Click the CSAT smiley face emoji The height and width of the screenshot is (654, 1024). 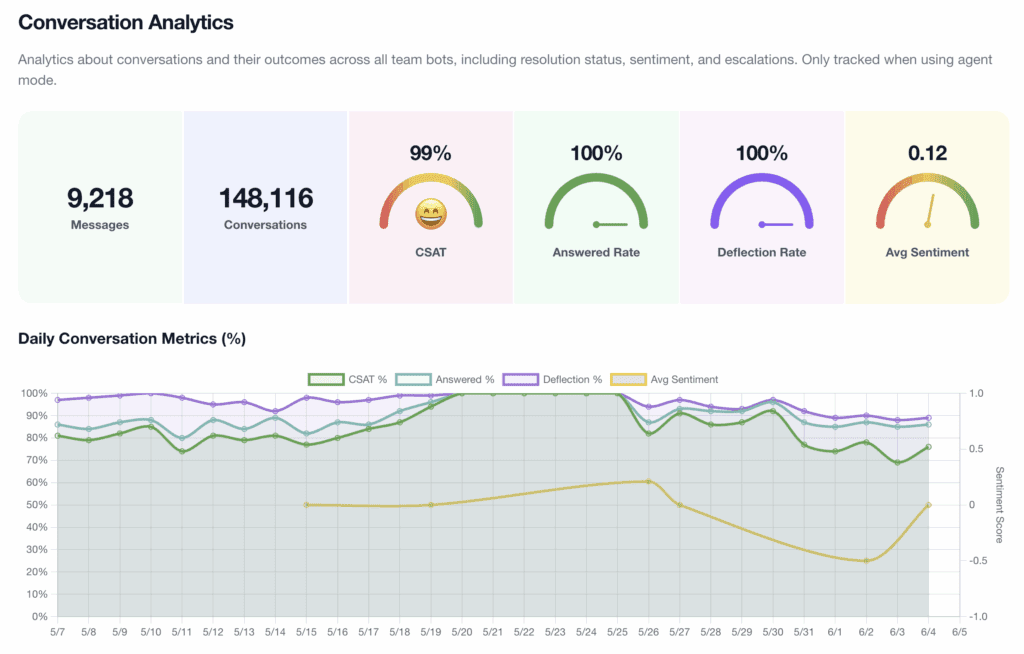click(431, 213)
